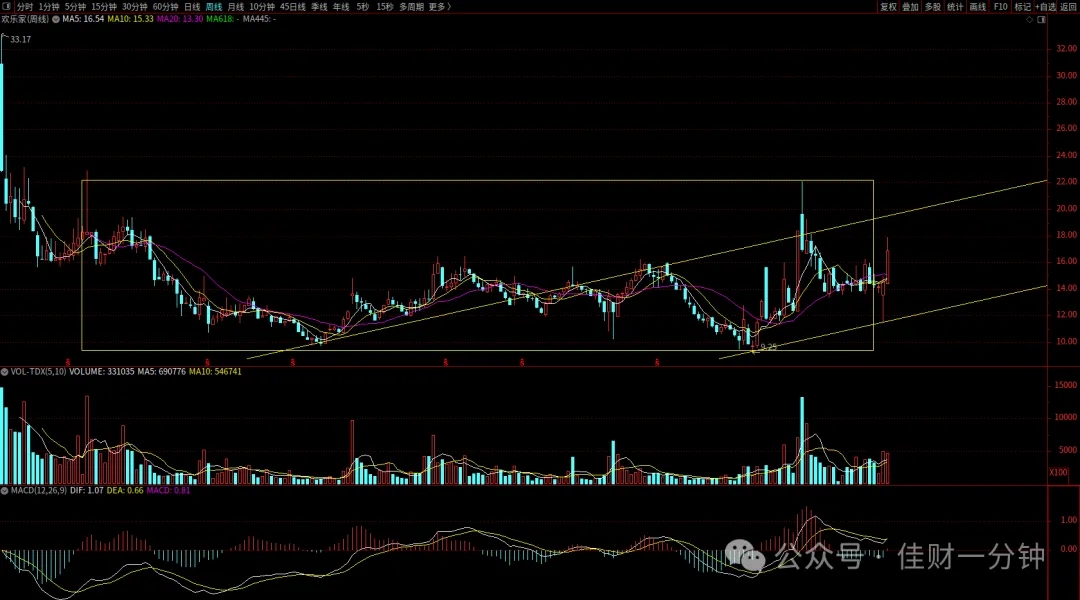1080x600 pixels.
Task: Select the 30分钟 period tab
Action: (134, 7)
